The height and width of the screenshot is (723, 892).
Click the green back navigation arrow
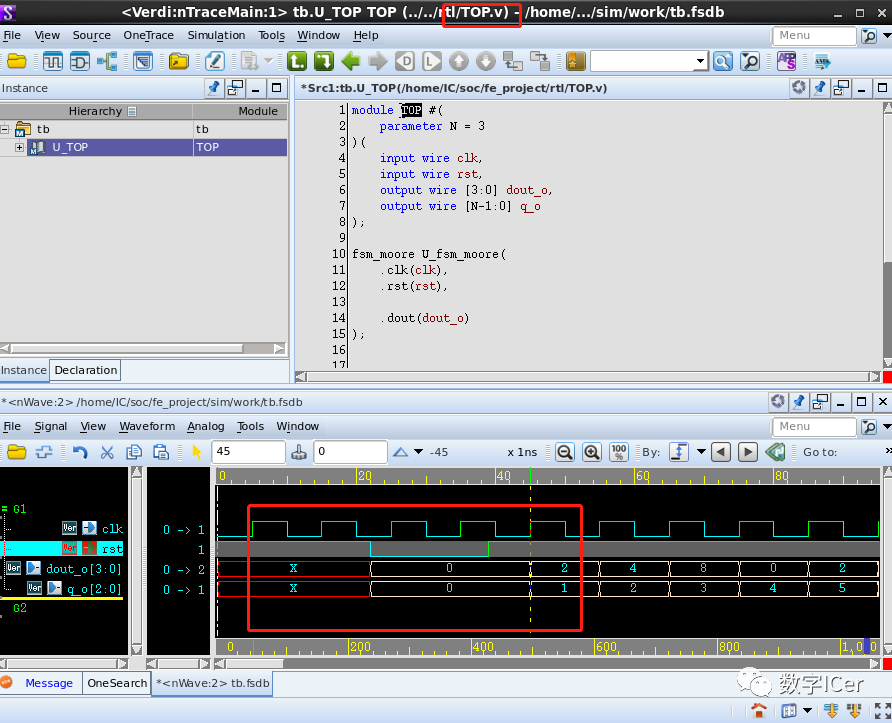pos(350,61)
